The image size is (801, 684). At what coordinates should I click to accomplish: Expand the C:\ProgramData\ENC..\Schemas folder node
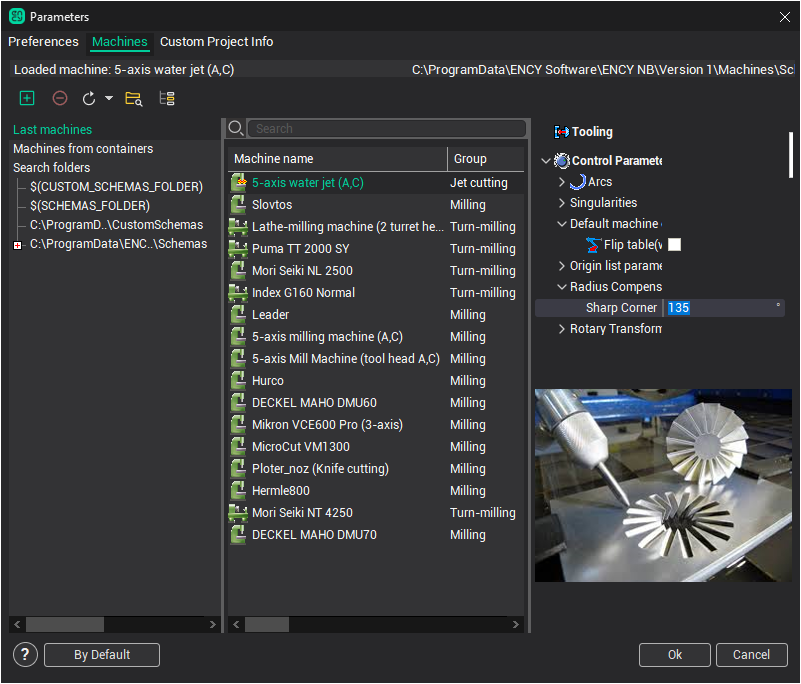point(18,245)
